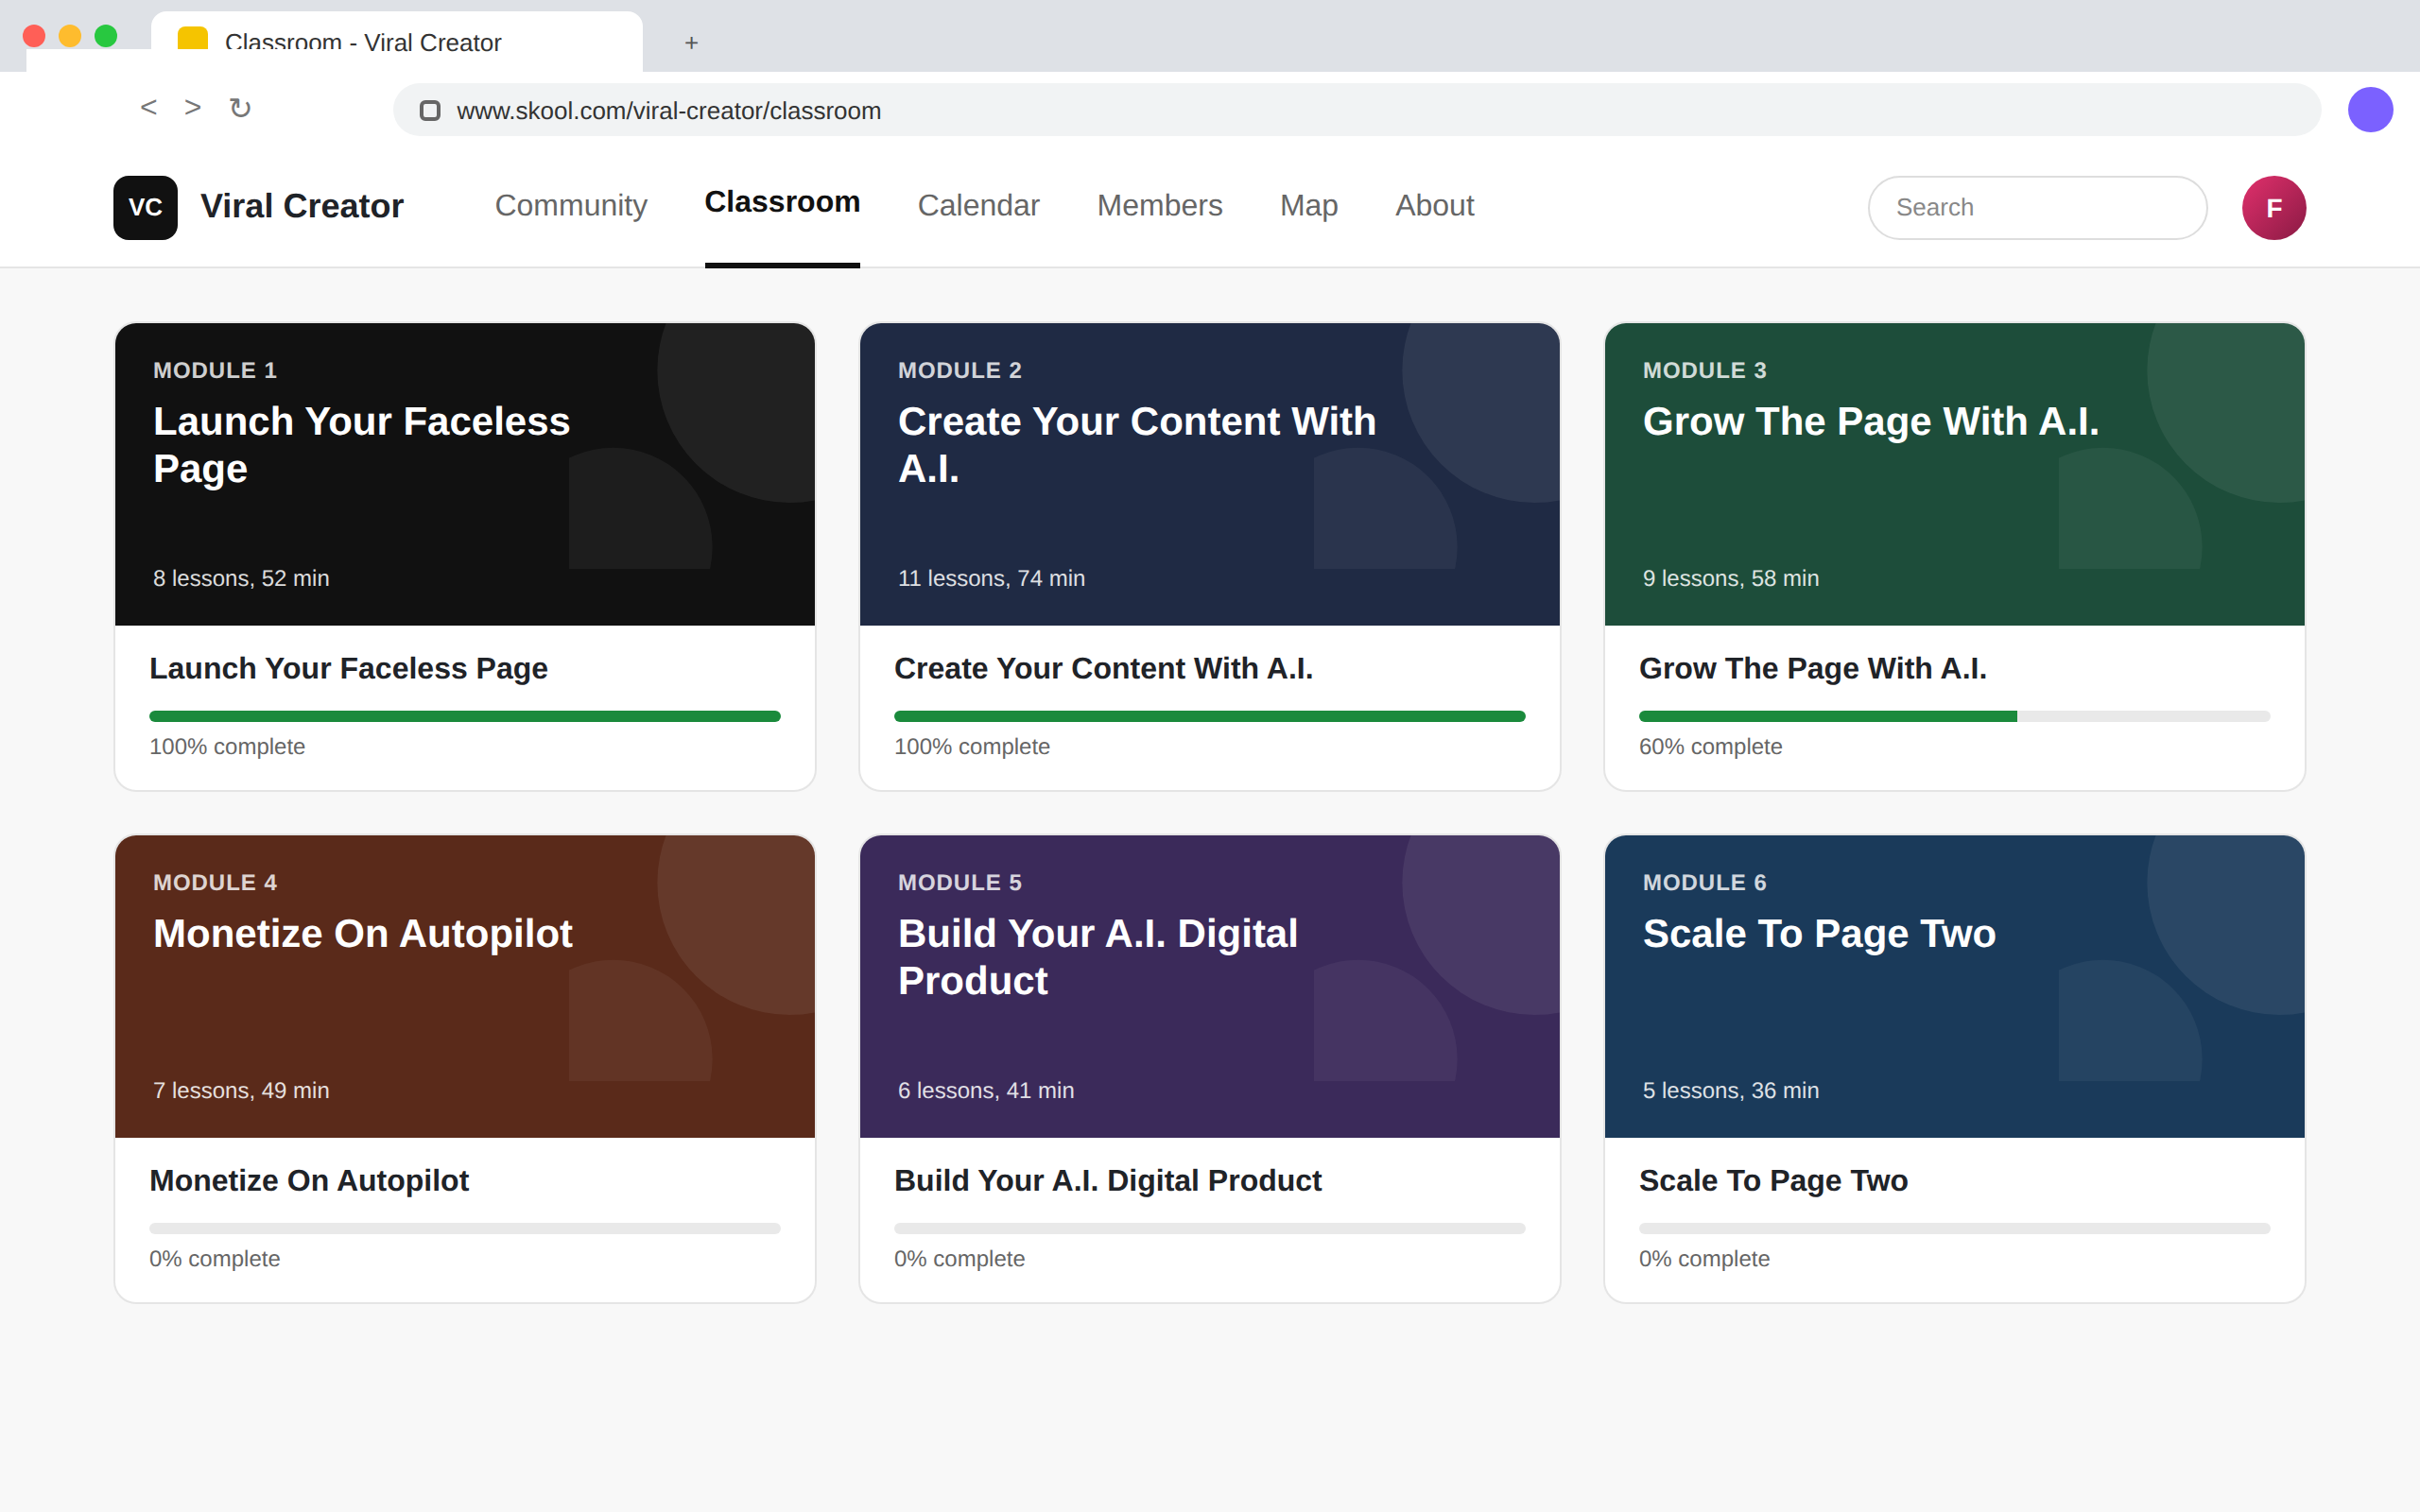Click "5 lessons, 36 min" text
Image resolution: width=2420 pixels, height=1512 pixels.
pos(1730,1090)
